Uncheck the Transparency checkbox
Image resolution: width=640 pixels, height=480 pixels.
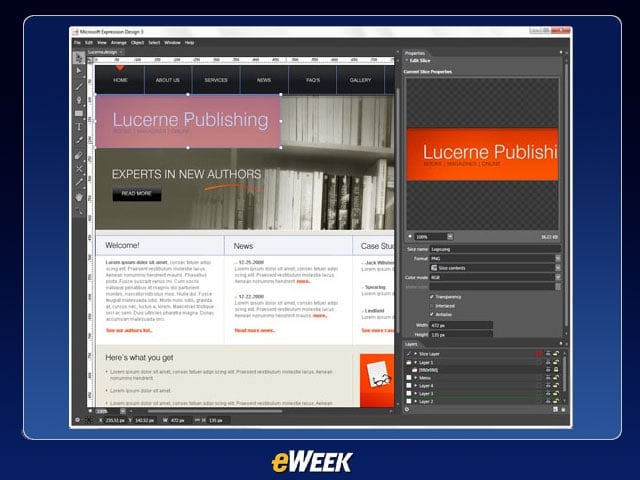tap(431, 297)
